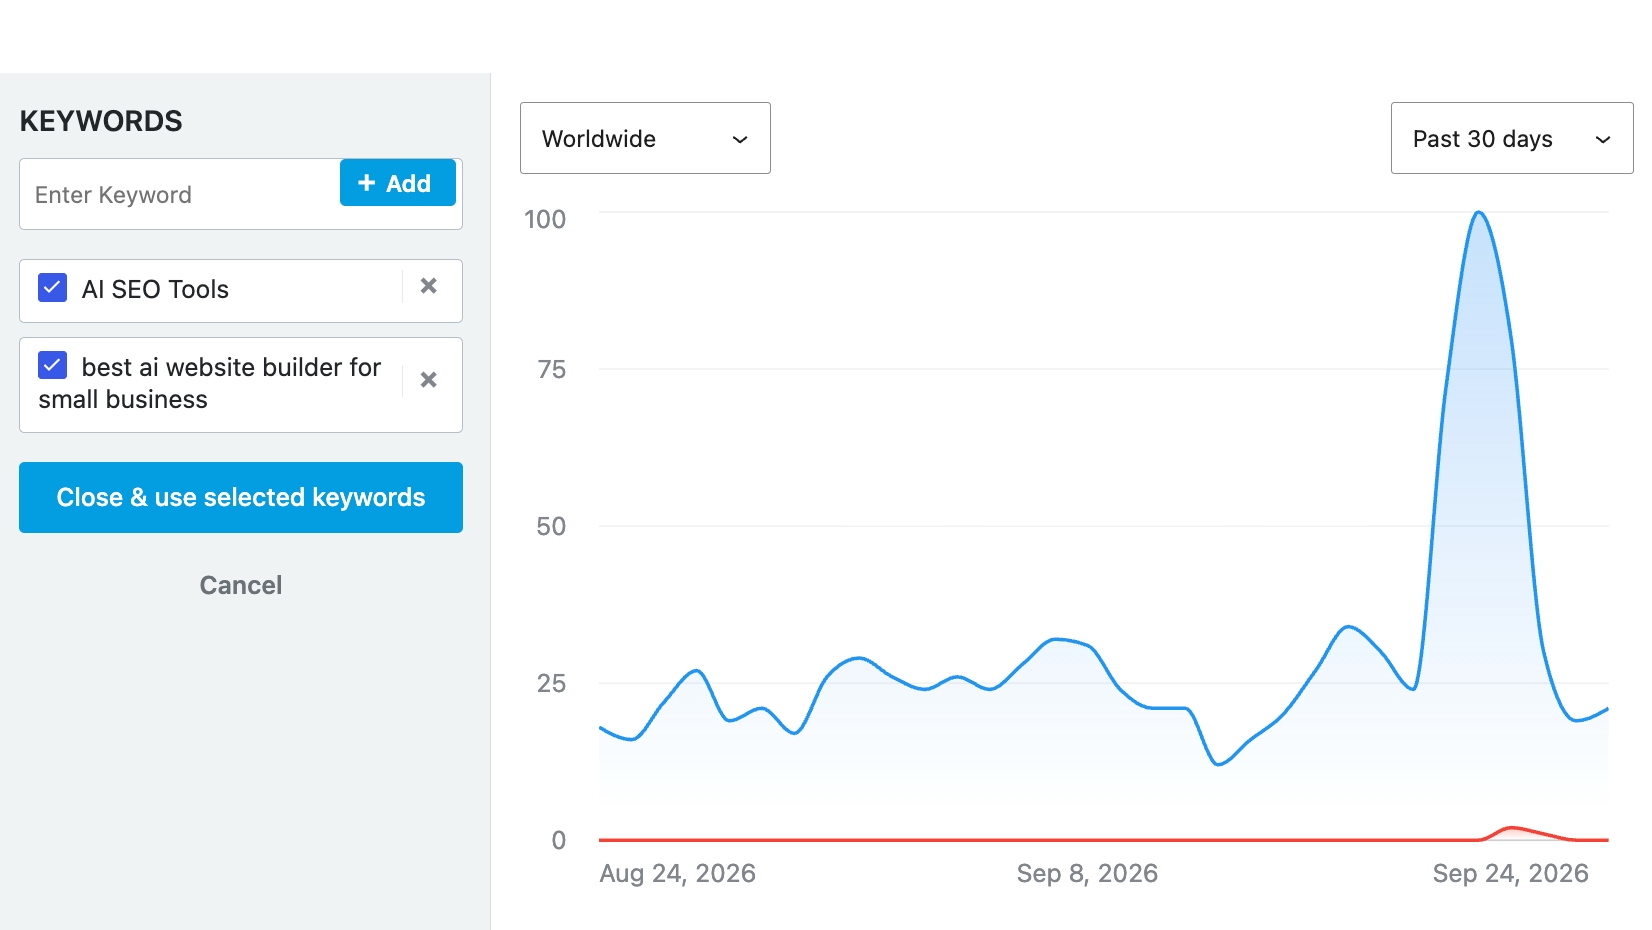Click the 25 y-axis value
Image resolution: width=1652 pixels, height=930 pixels.
click(x=551, y=683)
